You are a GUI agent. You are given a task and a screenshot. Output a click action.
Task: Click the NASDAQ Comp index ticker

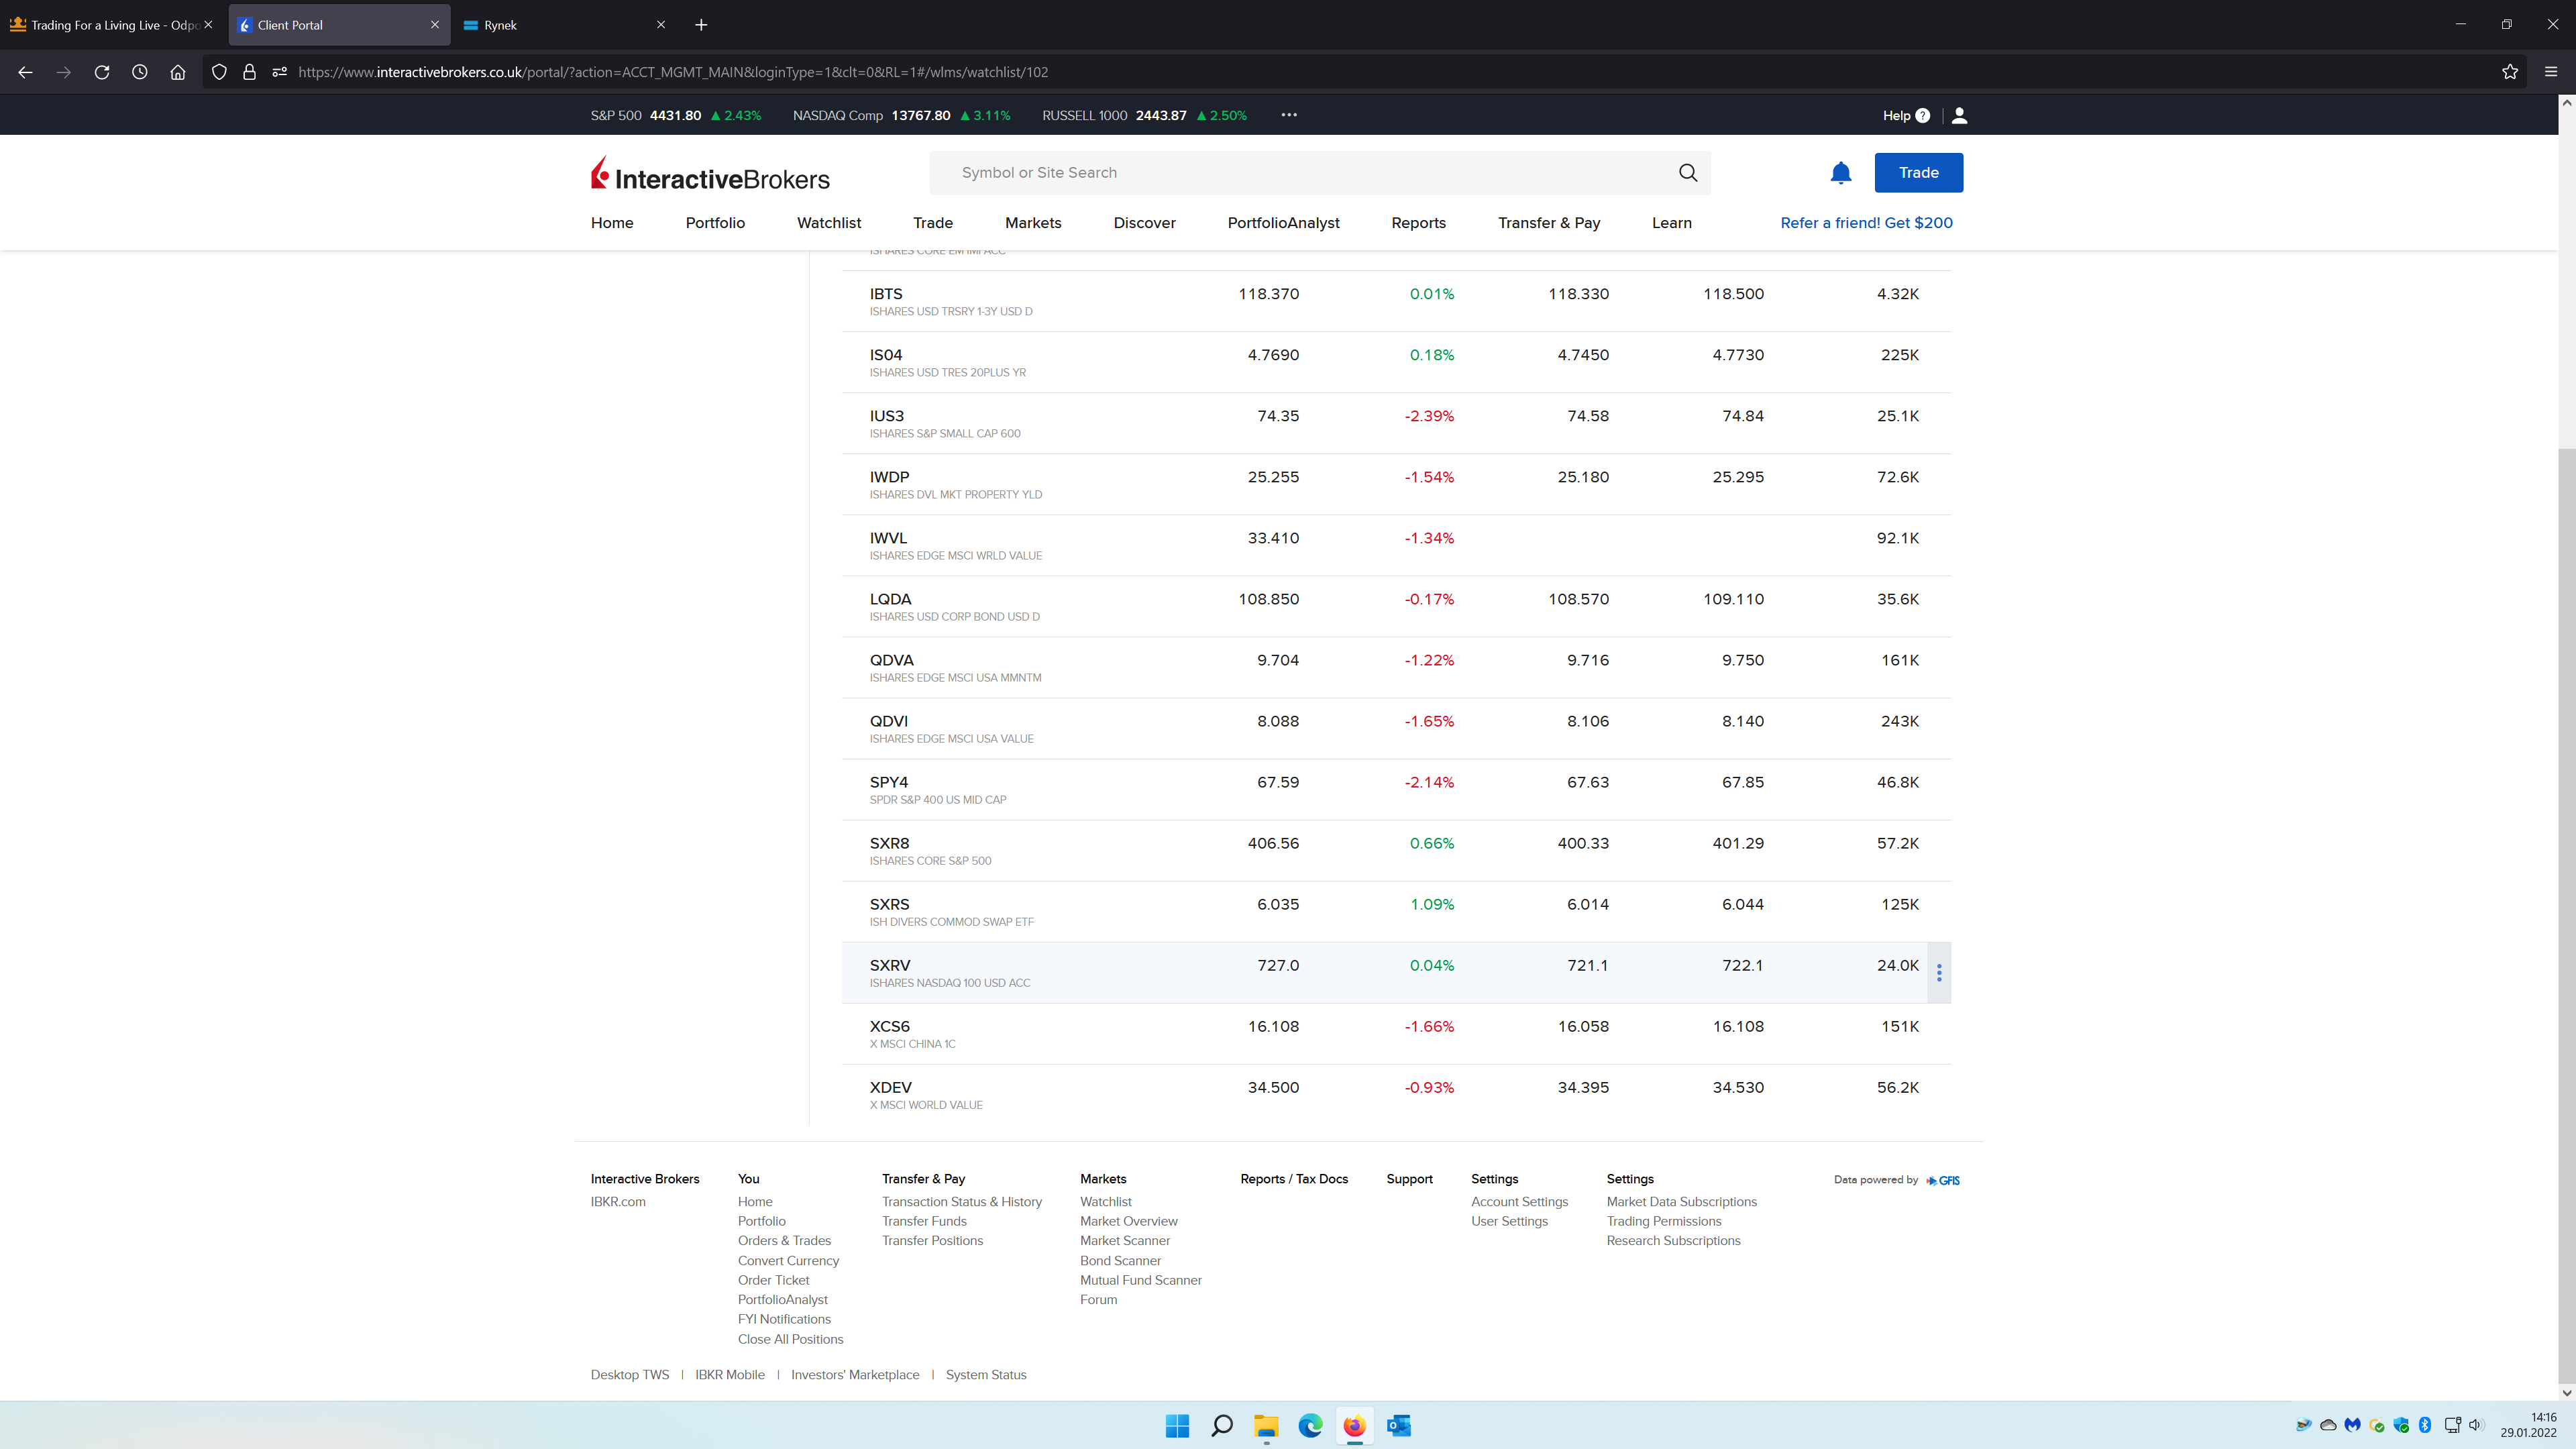(x=901, y=115)
